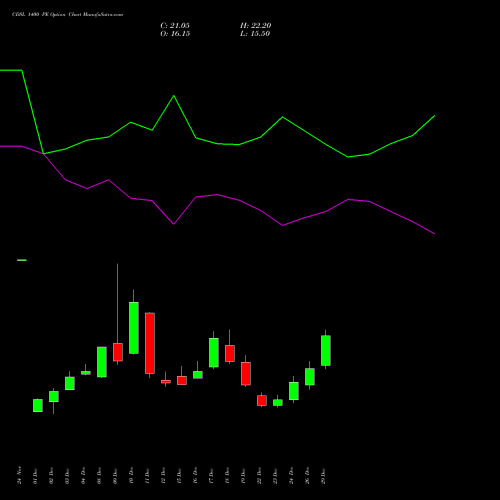This screenshot has height=500, width=500.
Task: Click the small green 23 Dec candlestick
Action: pyautogui.click(x=278, y=402)
